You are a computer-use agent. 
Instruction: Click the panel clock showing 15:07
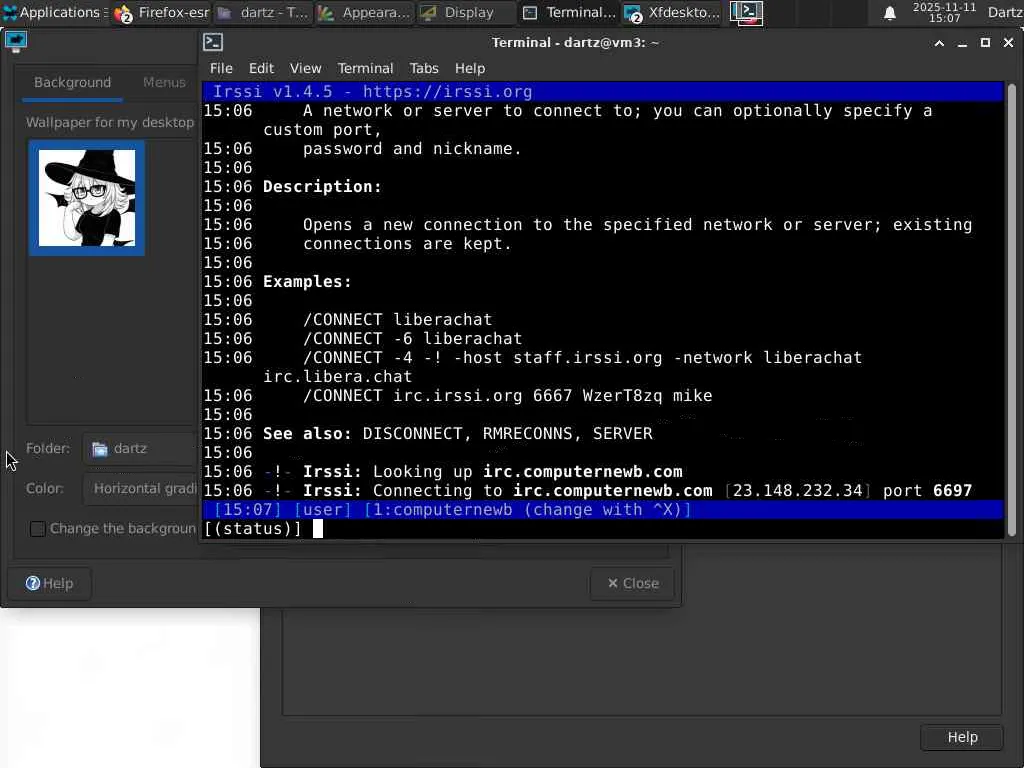click(944, 12)
